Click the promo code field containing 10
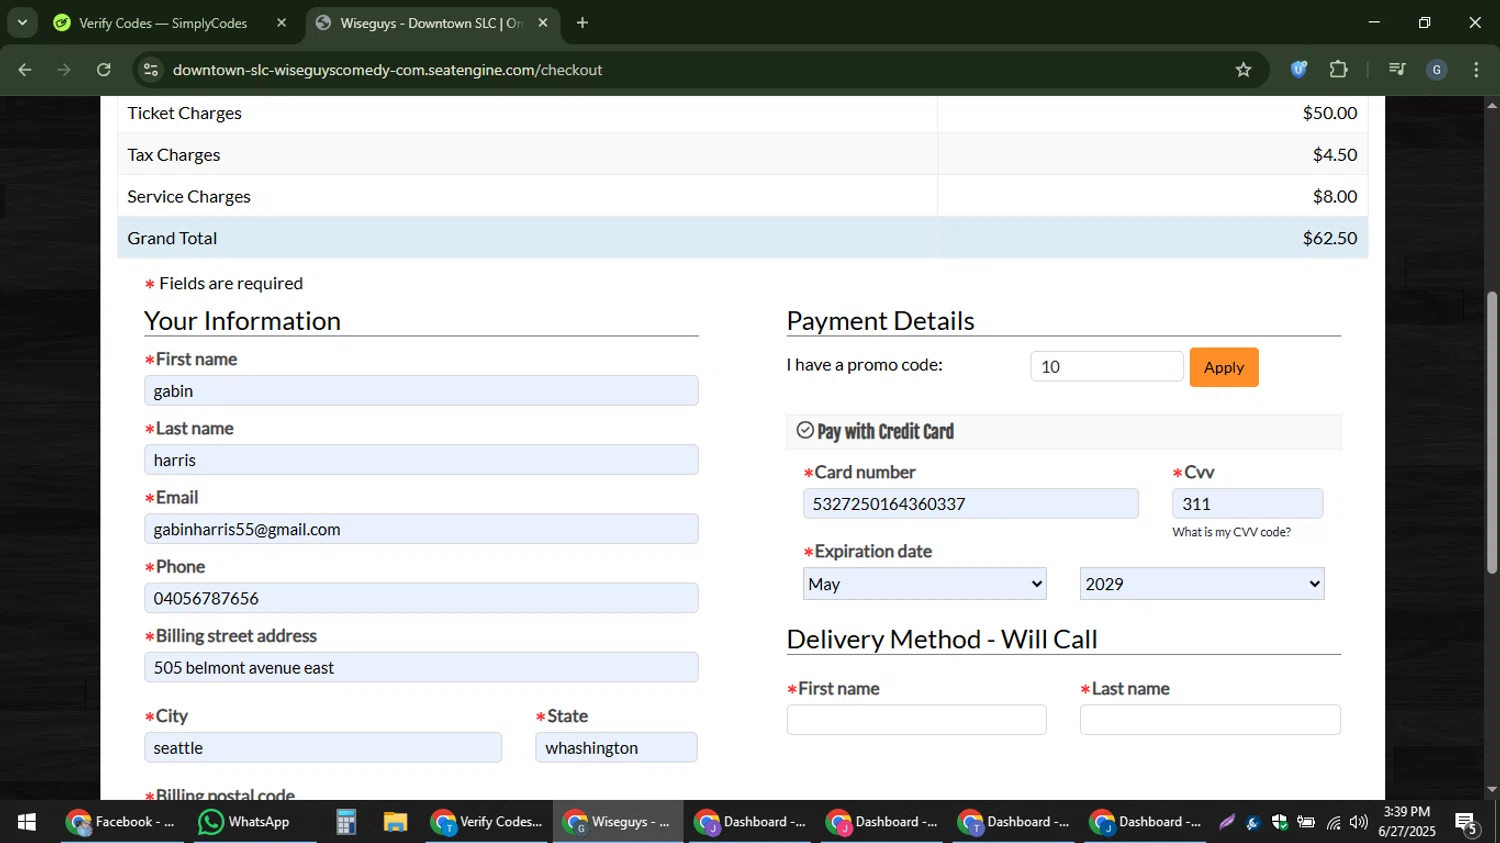The height and width of the screenshot is (843, 1500). point(1107,366)
